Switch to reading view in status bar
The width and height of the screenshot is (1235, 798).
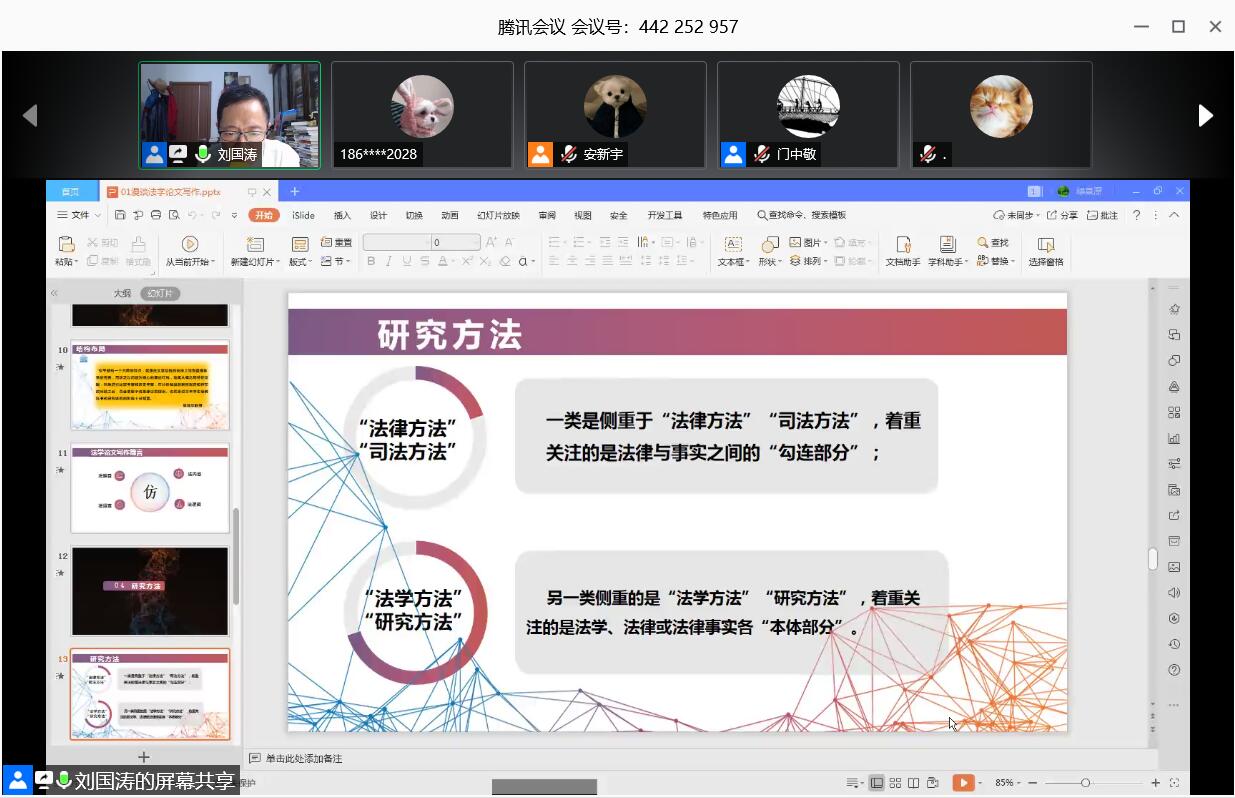point(914,783)
